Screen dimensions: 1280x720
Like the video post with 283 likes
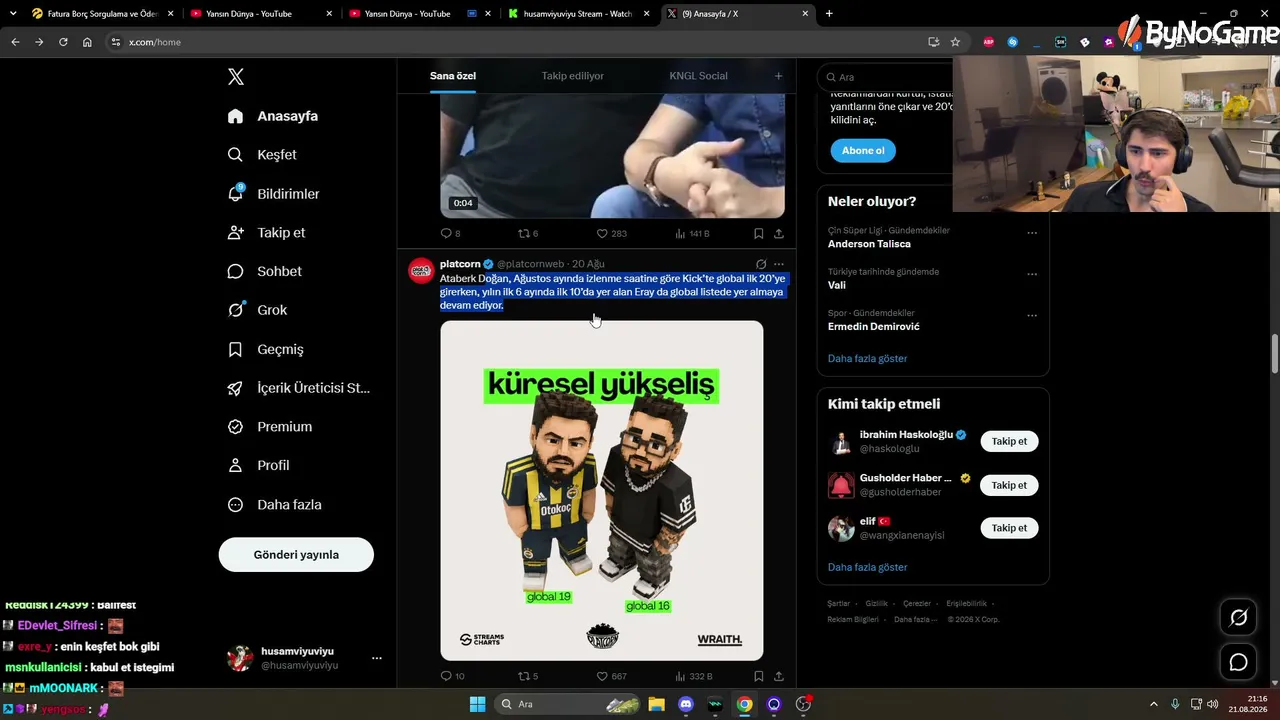(x=602, y=233)
